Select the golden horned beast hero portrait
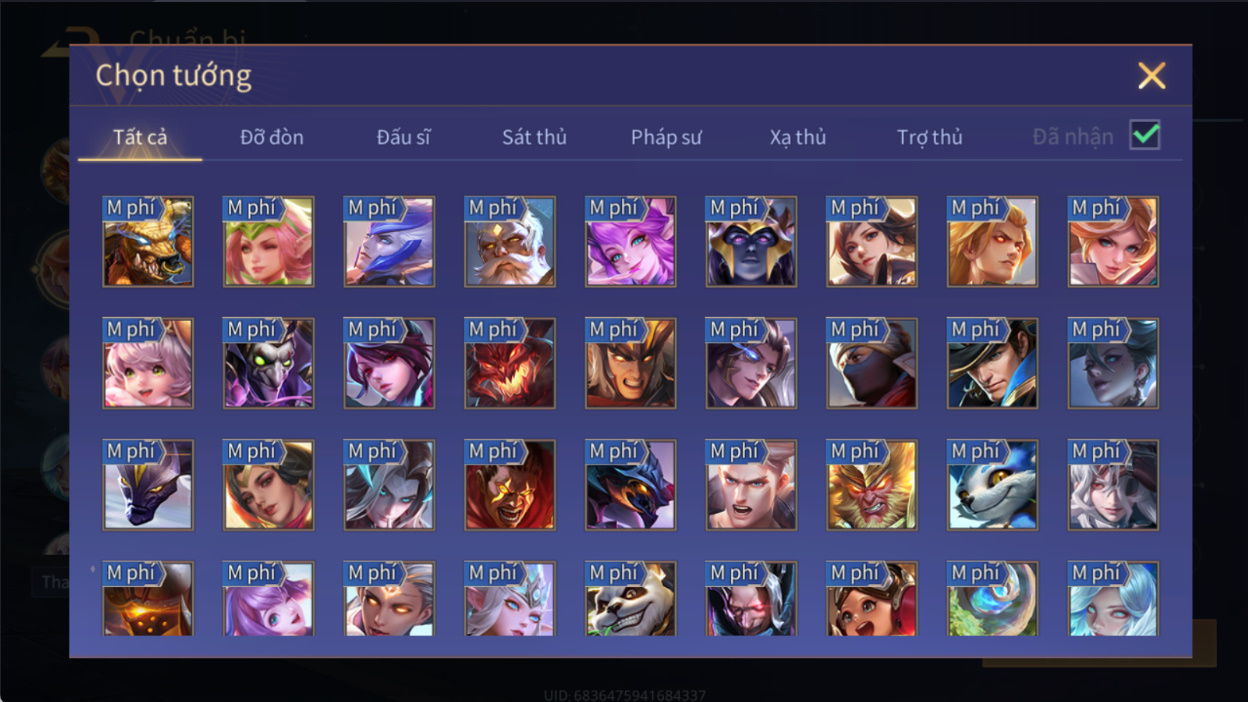The height and width of the screenshot is (702, 1248). point(148,242)
